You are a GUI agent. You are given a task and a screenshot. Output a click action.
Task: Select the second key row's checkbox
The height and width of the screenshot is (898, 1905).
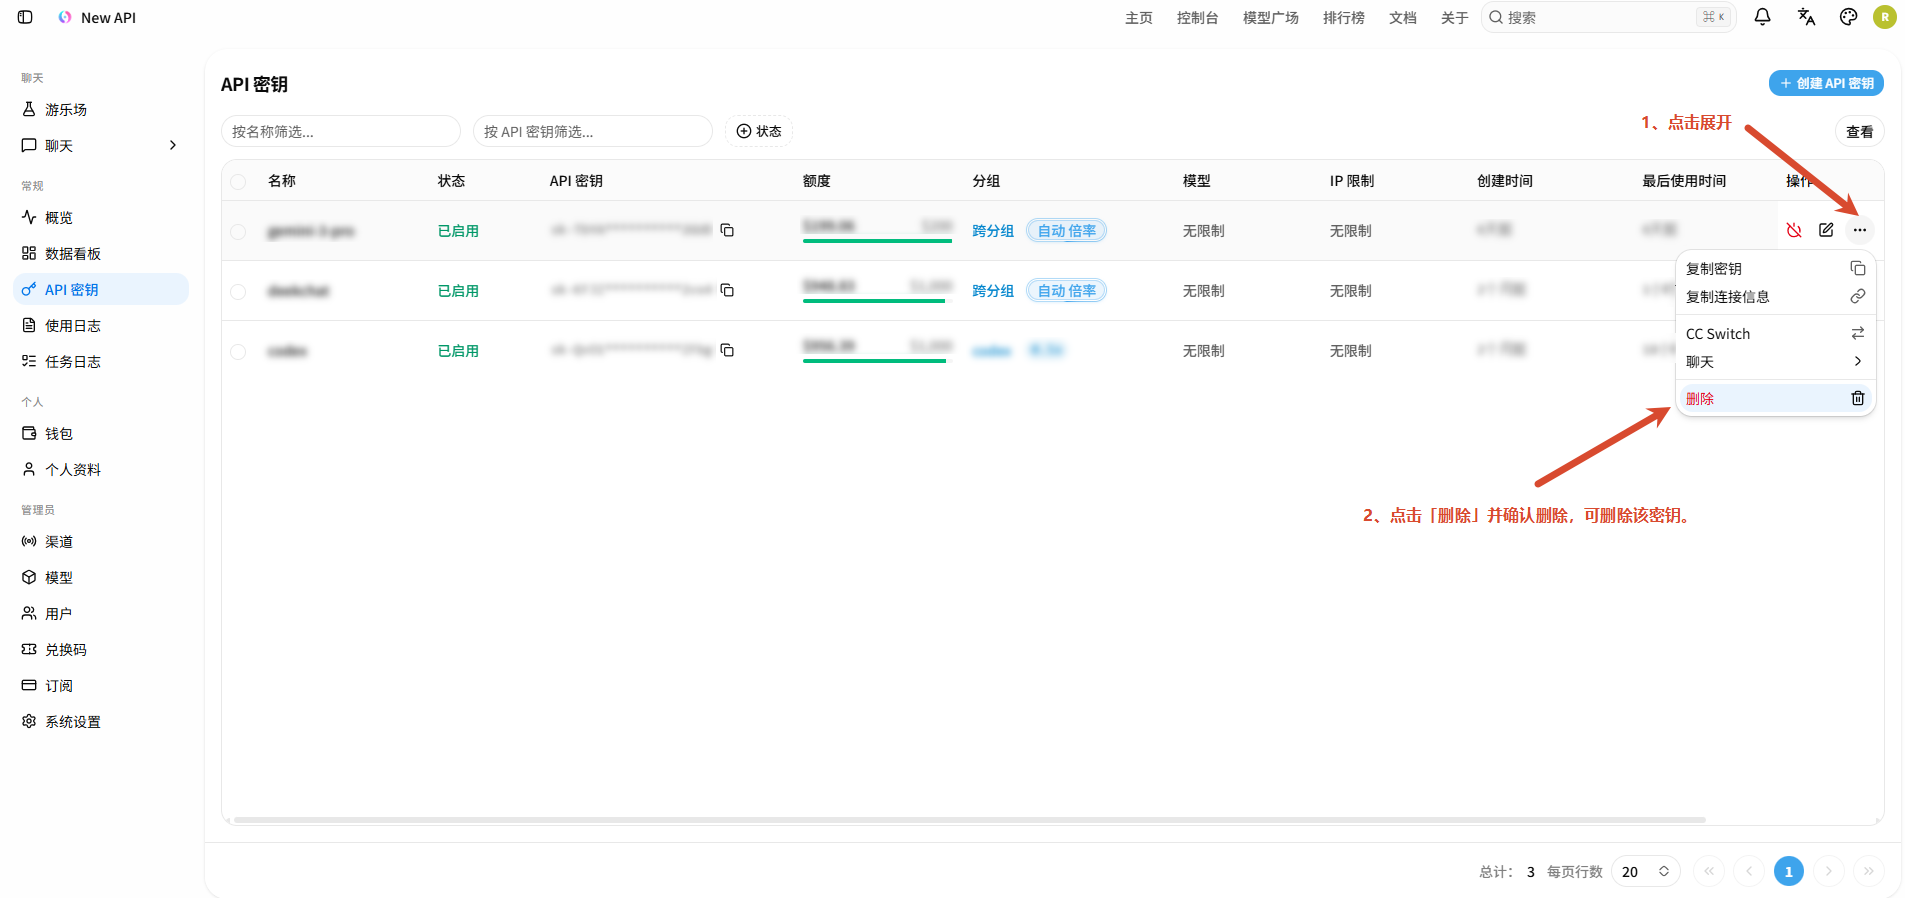(238, 291)
